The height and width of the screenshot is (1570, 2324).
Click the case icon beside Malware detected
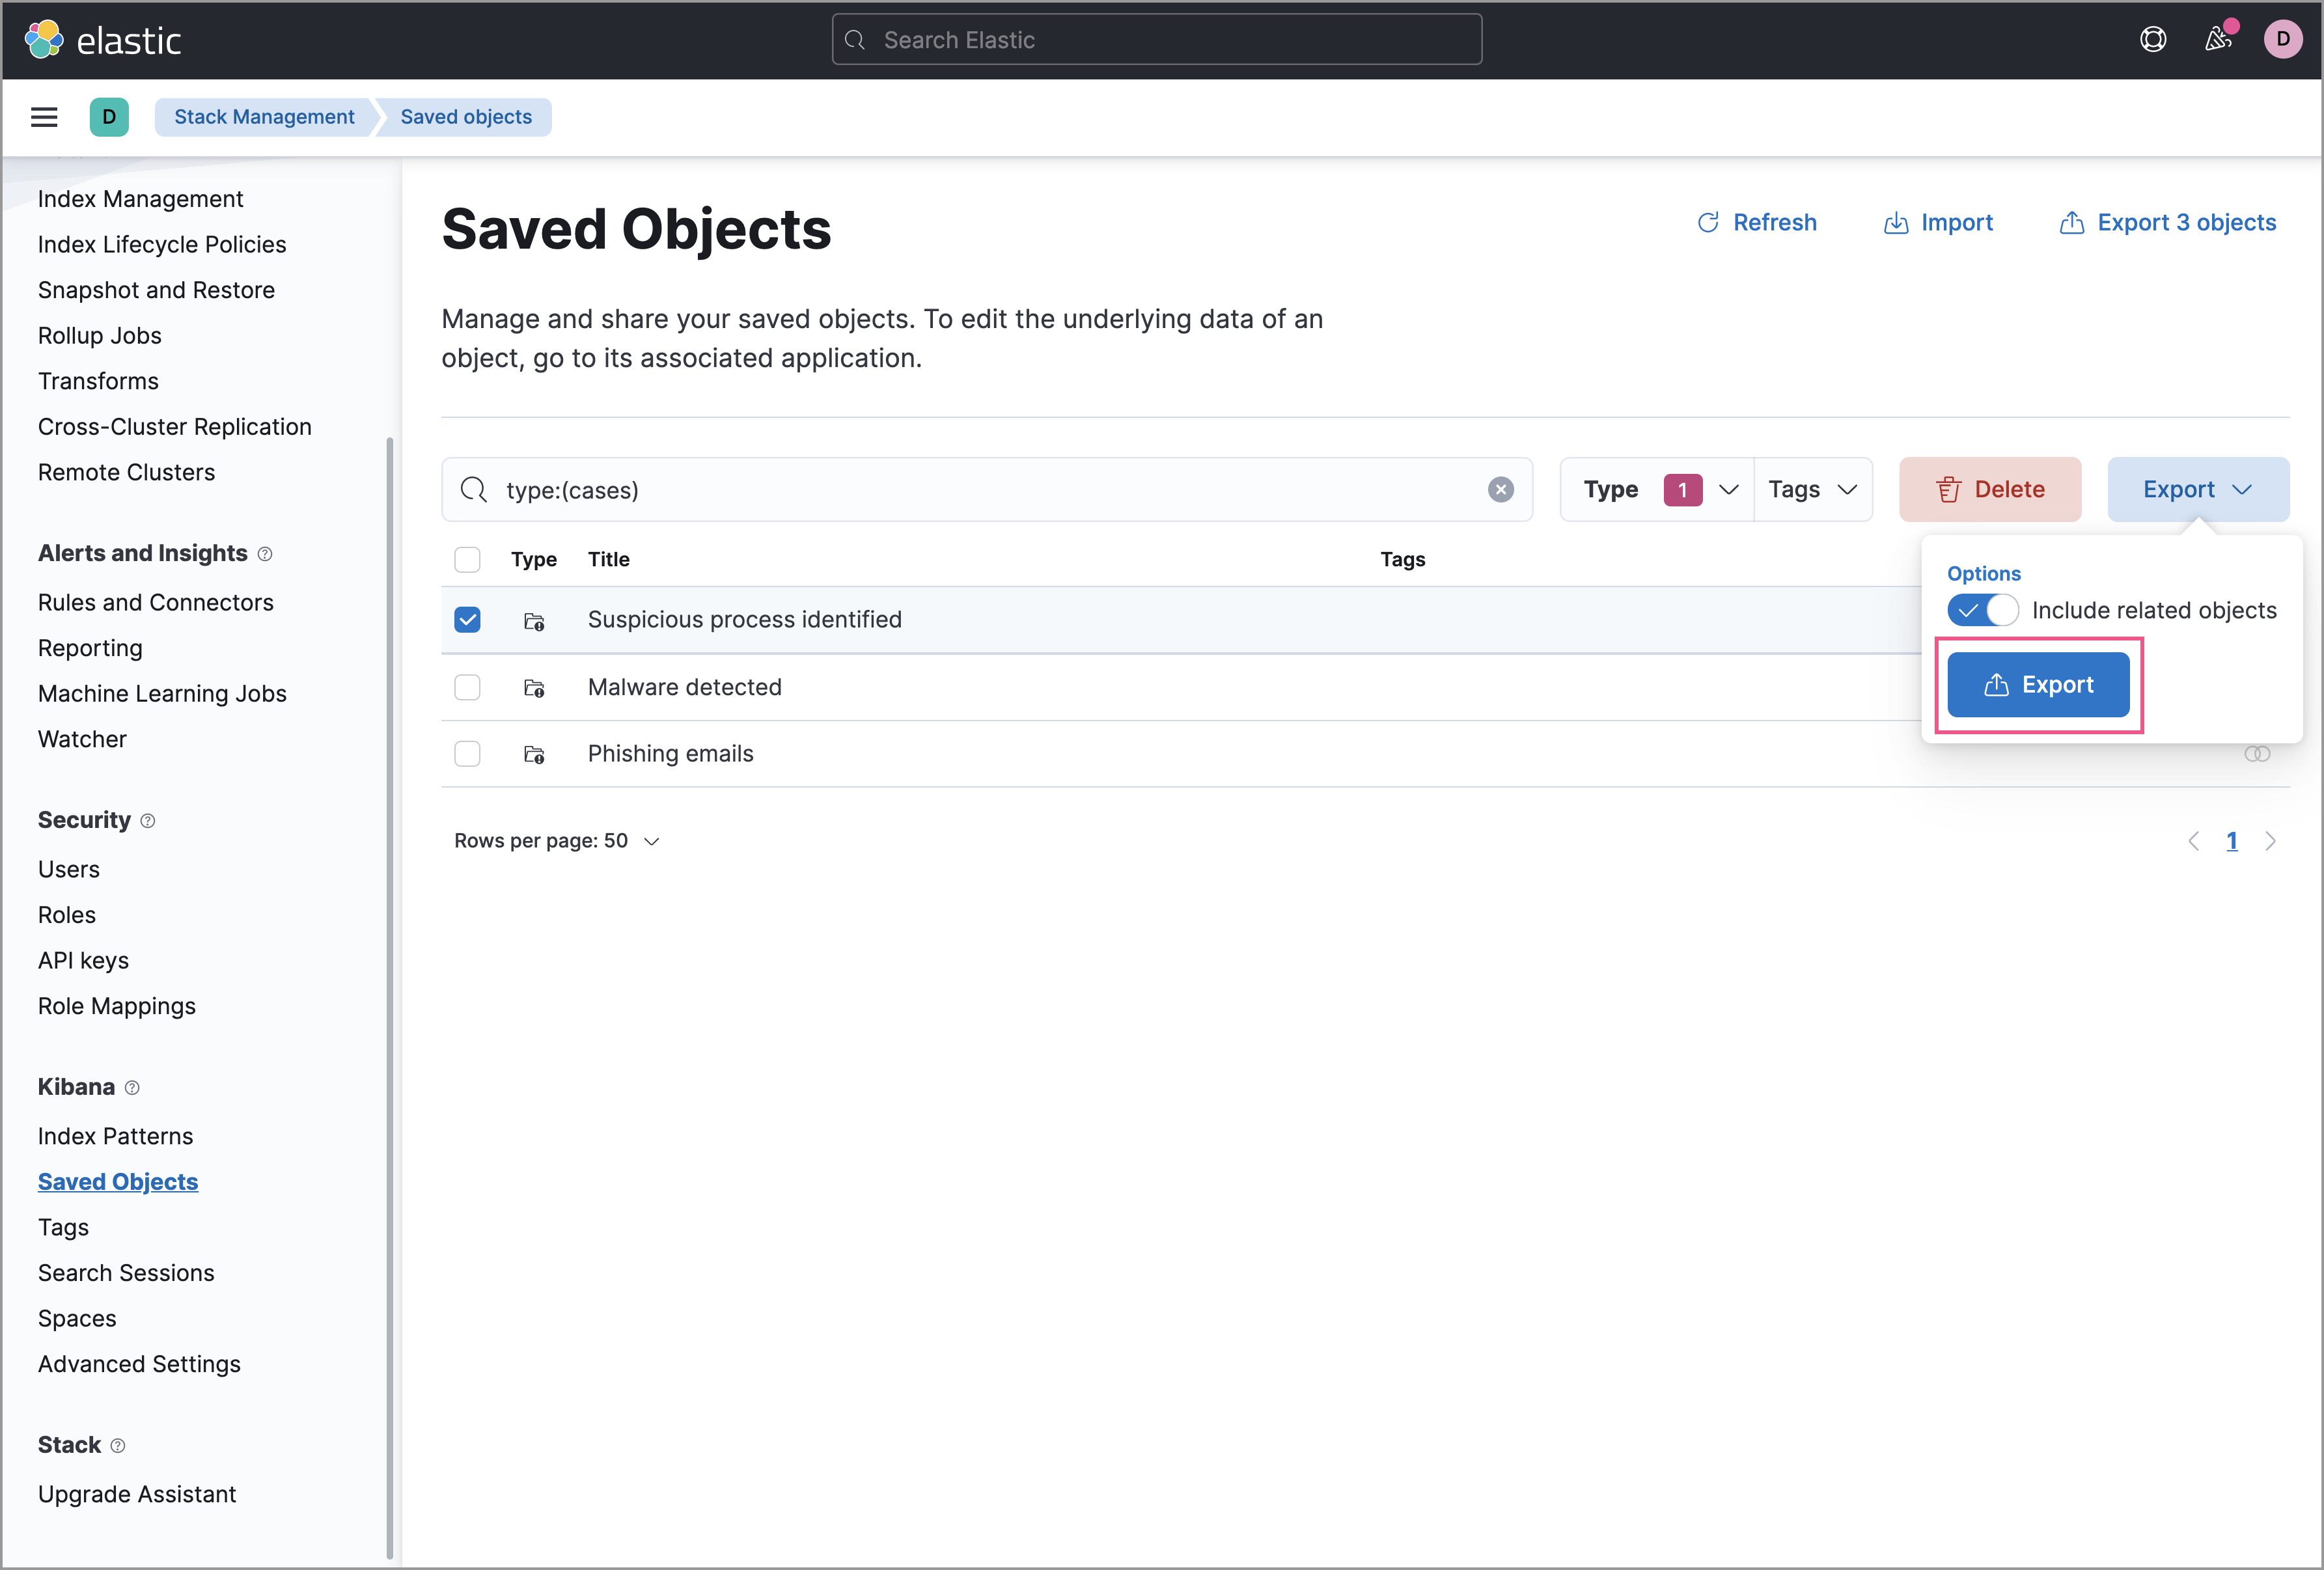535,688
